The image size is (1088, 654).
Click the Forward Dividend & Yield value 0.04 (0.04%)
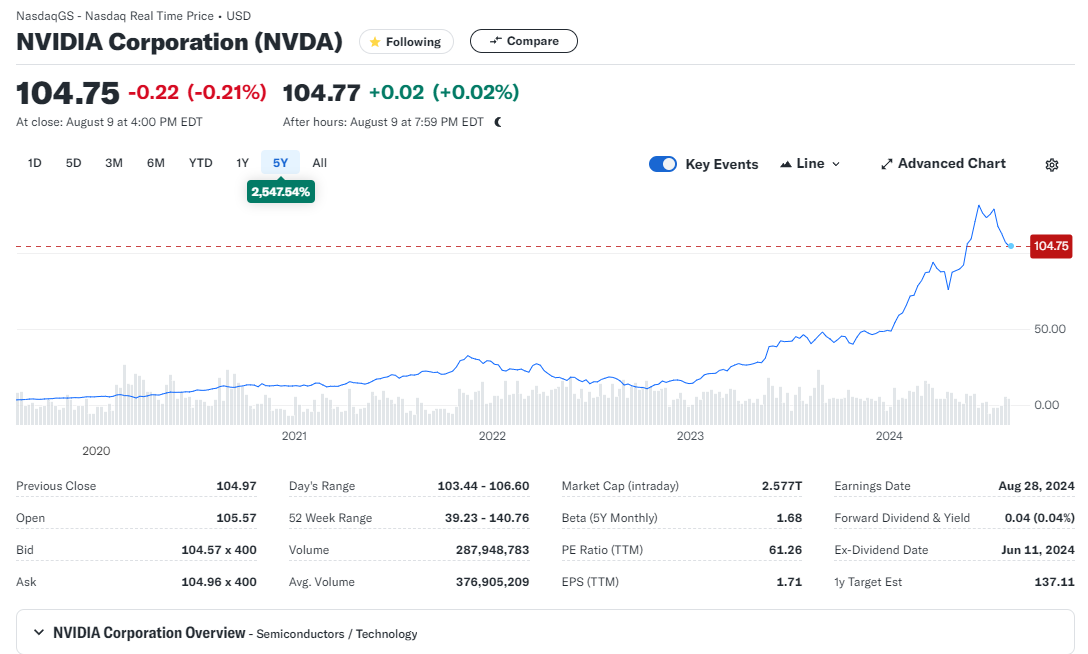tap(1039, 518)
